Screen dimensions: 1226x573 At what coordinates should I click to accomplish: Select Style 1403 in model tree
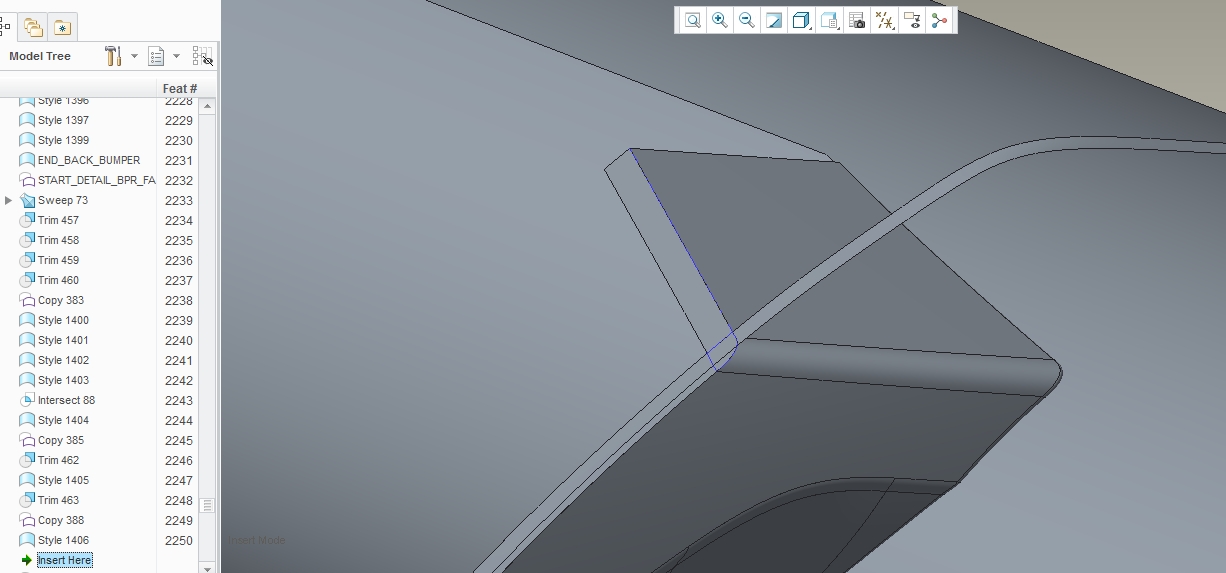(x=63, y=380)
